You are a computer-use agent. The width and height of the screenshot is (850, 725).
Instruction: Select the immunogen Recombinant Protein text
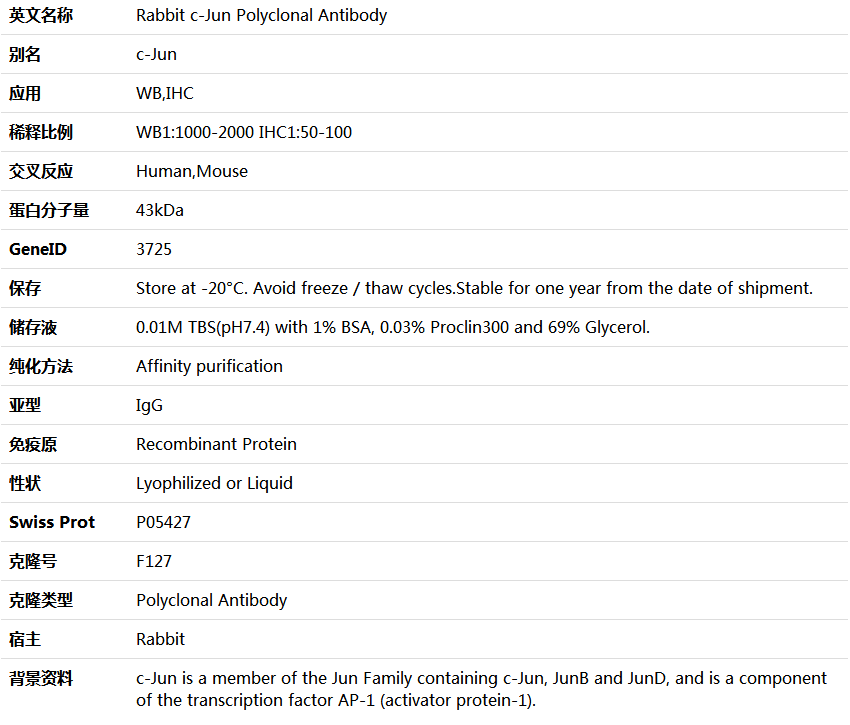coord(216,445)
